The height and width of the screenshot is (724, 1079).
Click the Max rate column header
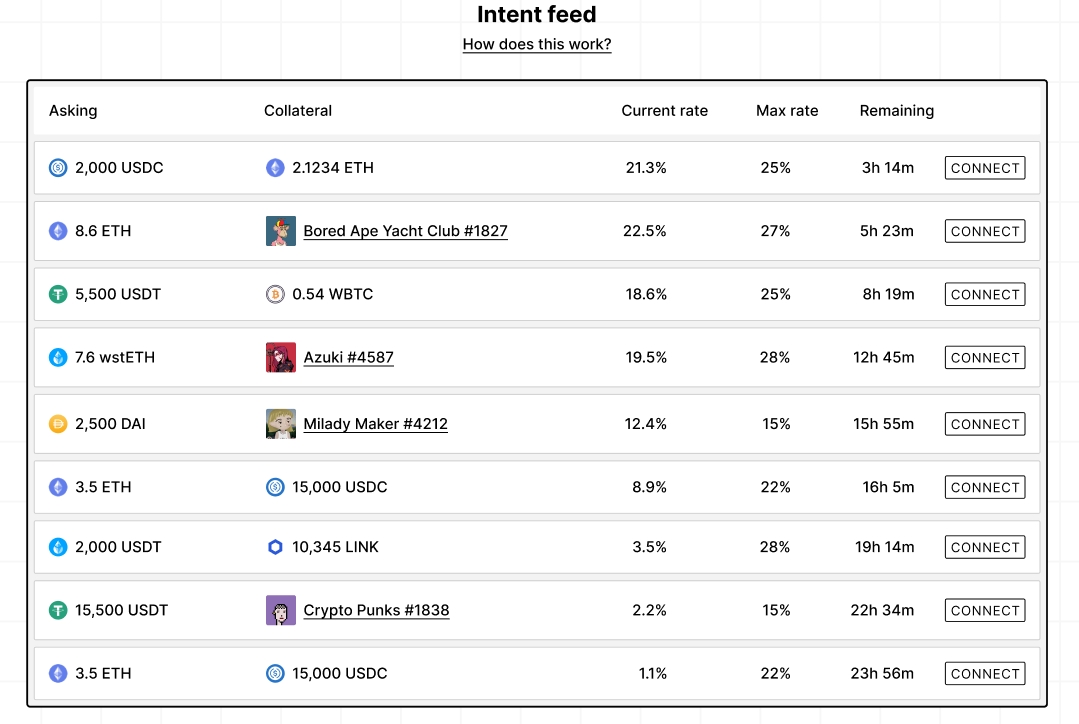[787, 111]
